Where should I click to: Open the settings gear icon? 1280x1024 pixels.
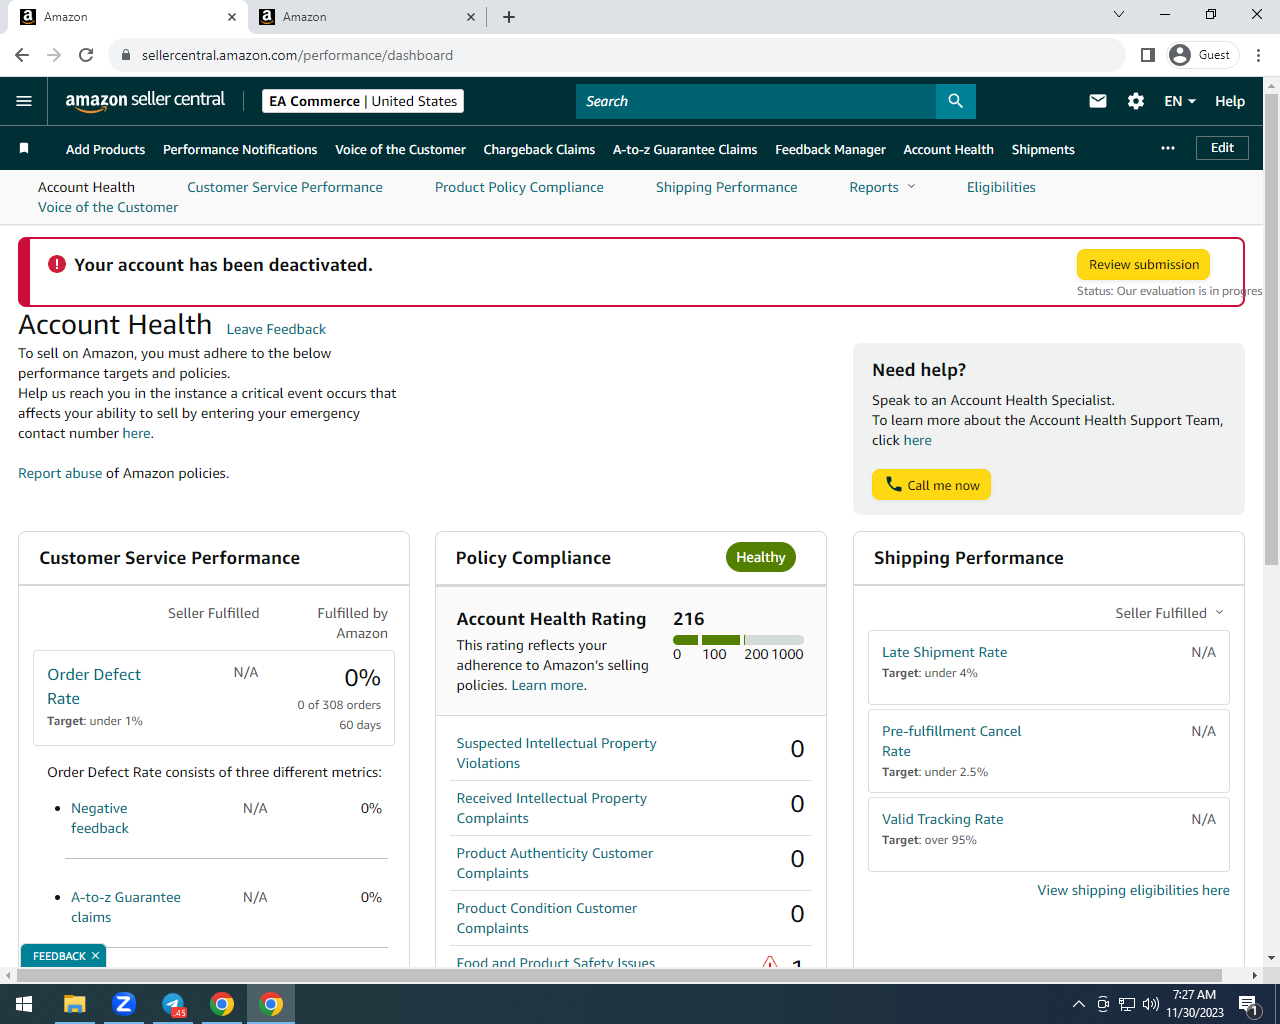(1136, 101)
